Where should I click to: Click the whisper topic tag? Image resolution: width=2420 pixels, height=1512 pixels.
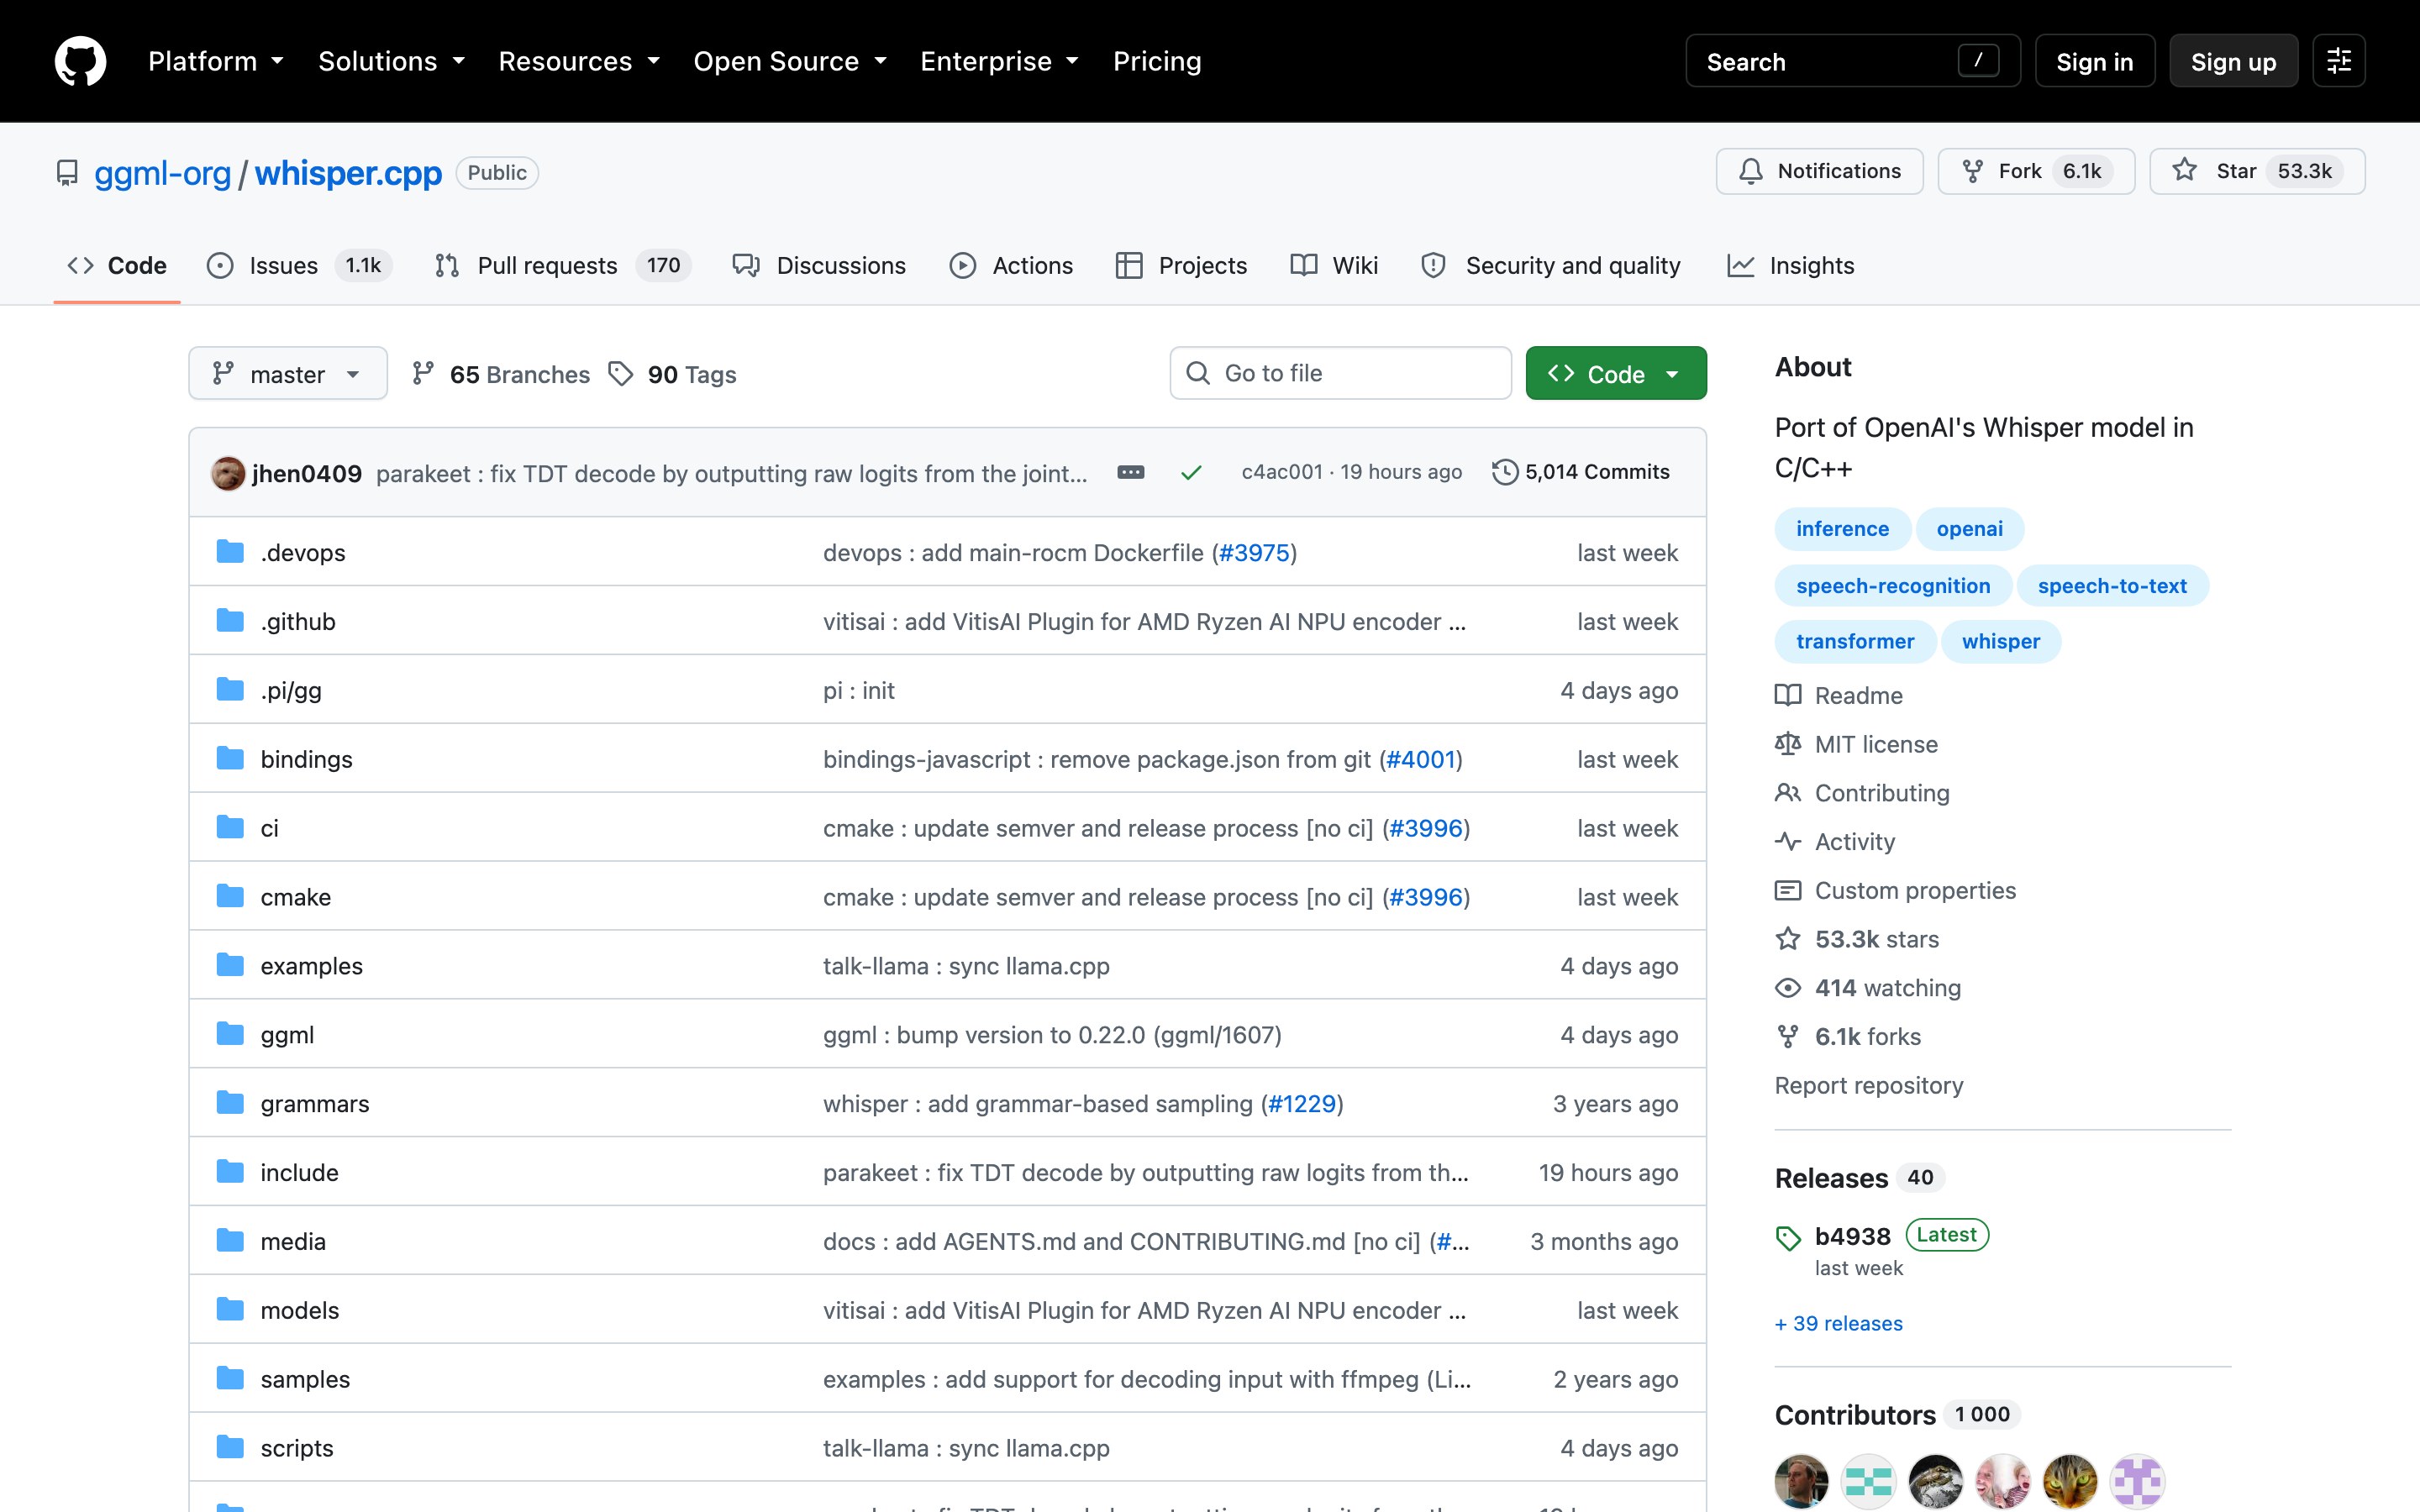pyautogui.click(x=2000, y=641)
